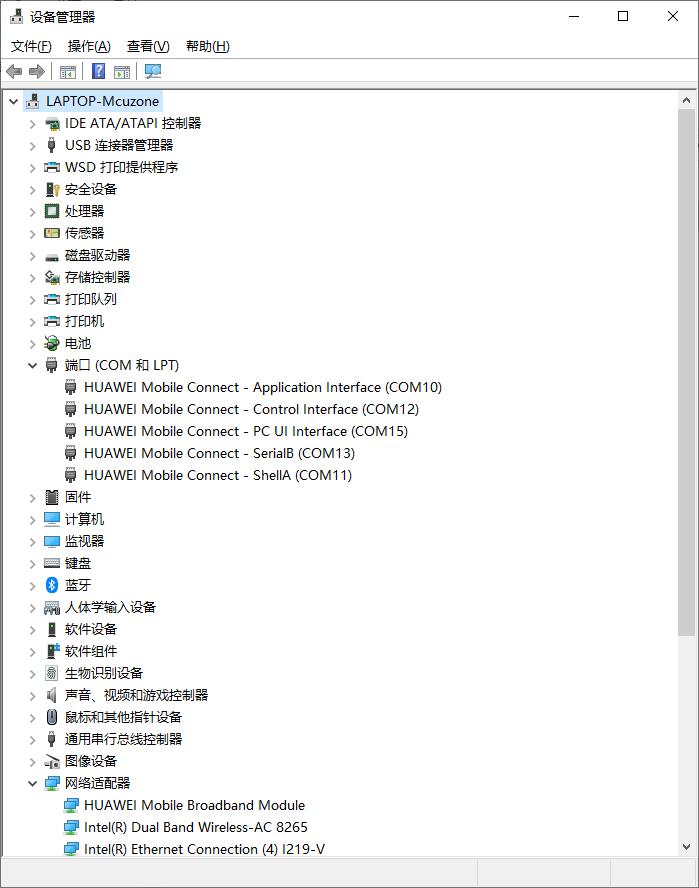Image resolution: width=699 pixels, height=888 pixels.
Task: Open the 帮助(H) menu
Action: click(207, 46)
